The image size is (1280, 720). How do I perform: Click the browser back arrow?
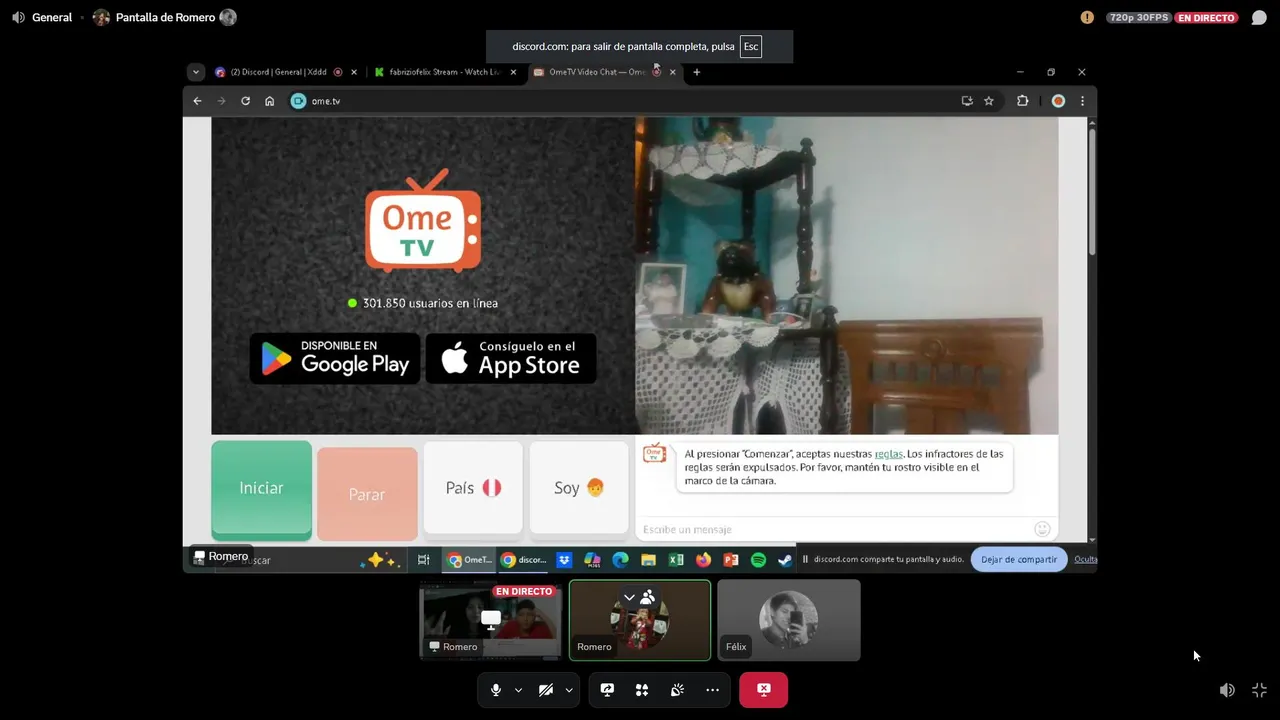[197, 101]
